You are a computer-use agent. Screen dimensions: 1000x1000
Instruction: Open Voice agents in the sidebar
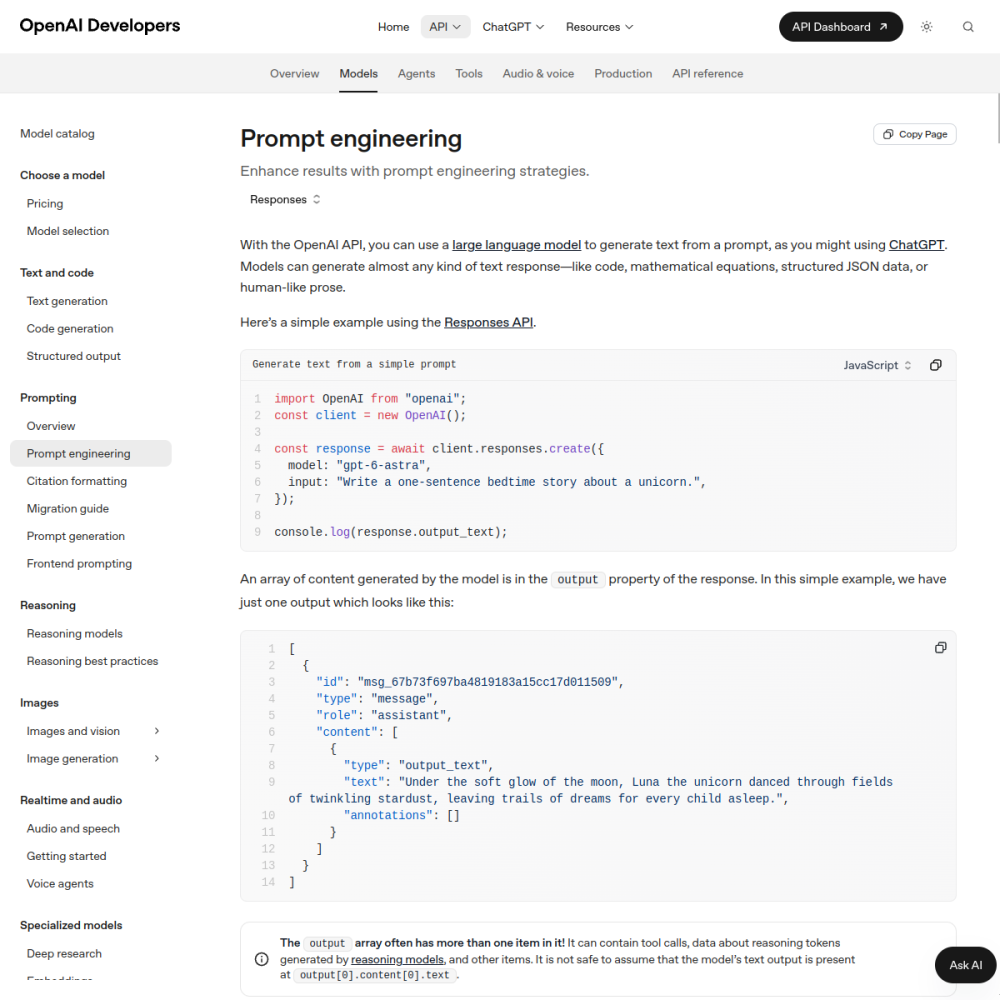coord(60,883)
